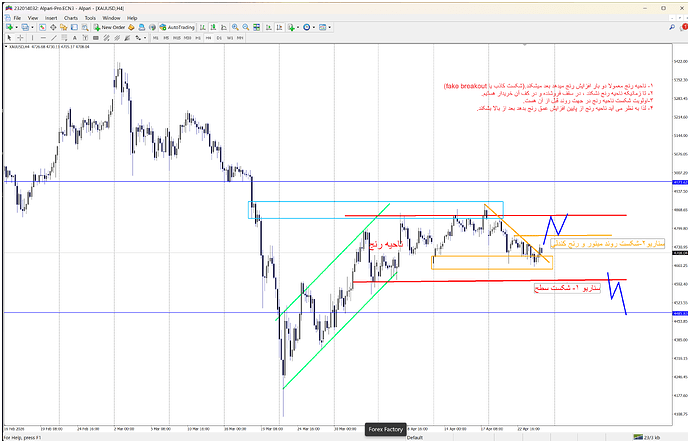Open the File menu
This screenshot has width=690, height=443.
(17, 18)
